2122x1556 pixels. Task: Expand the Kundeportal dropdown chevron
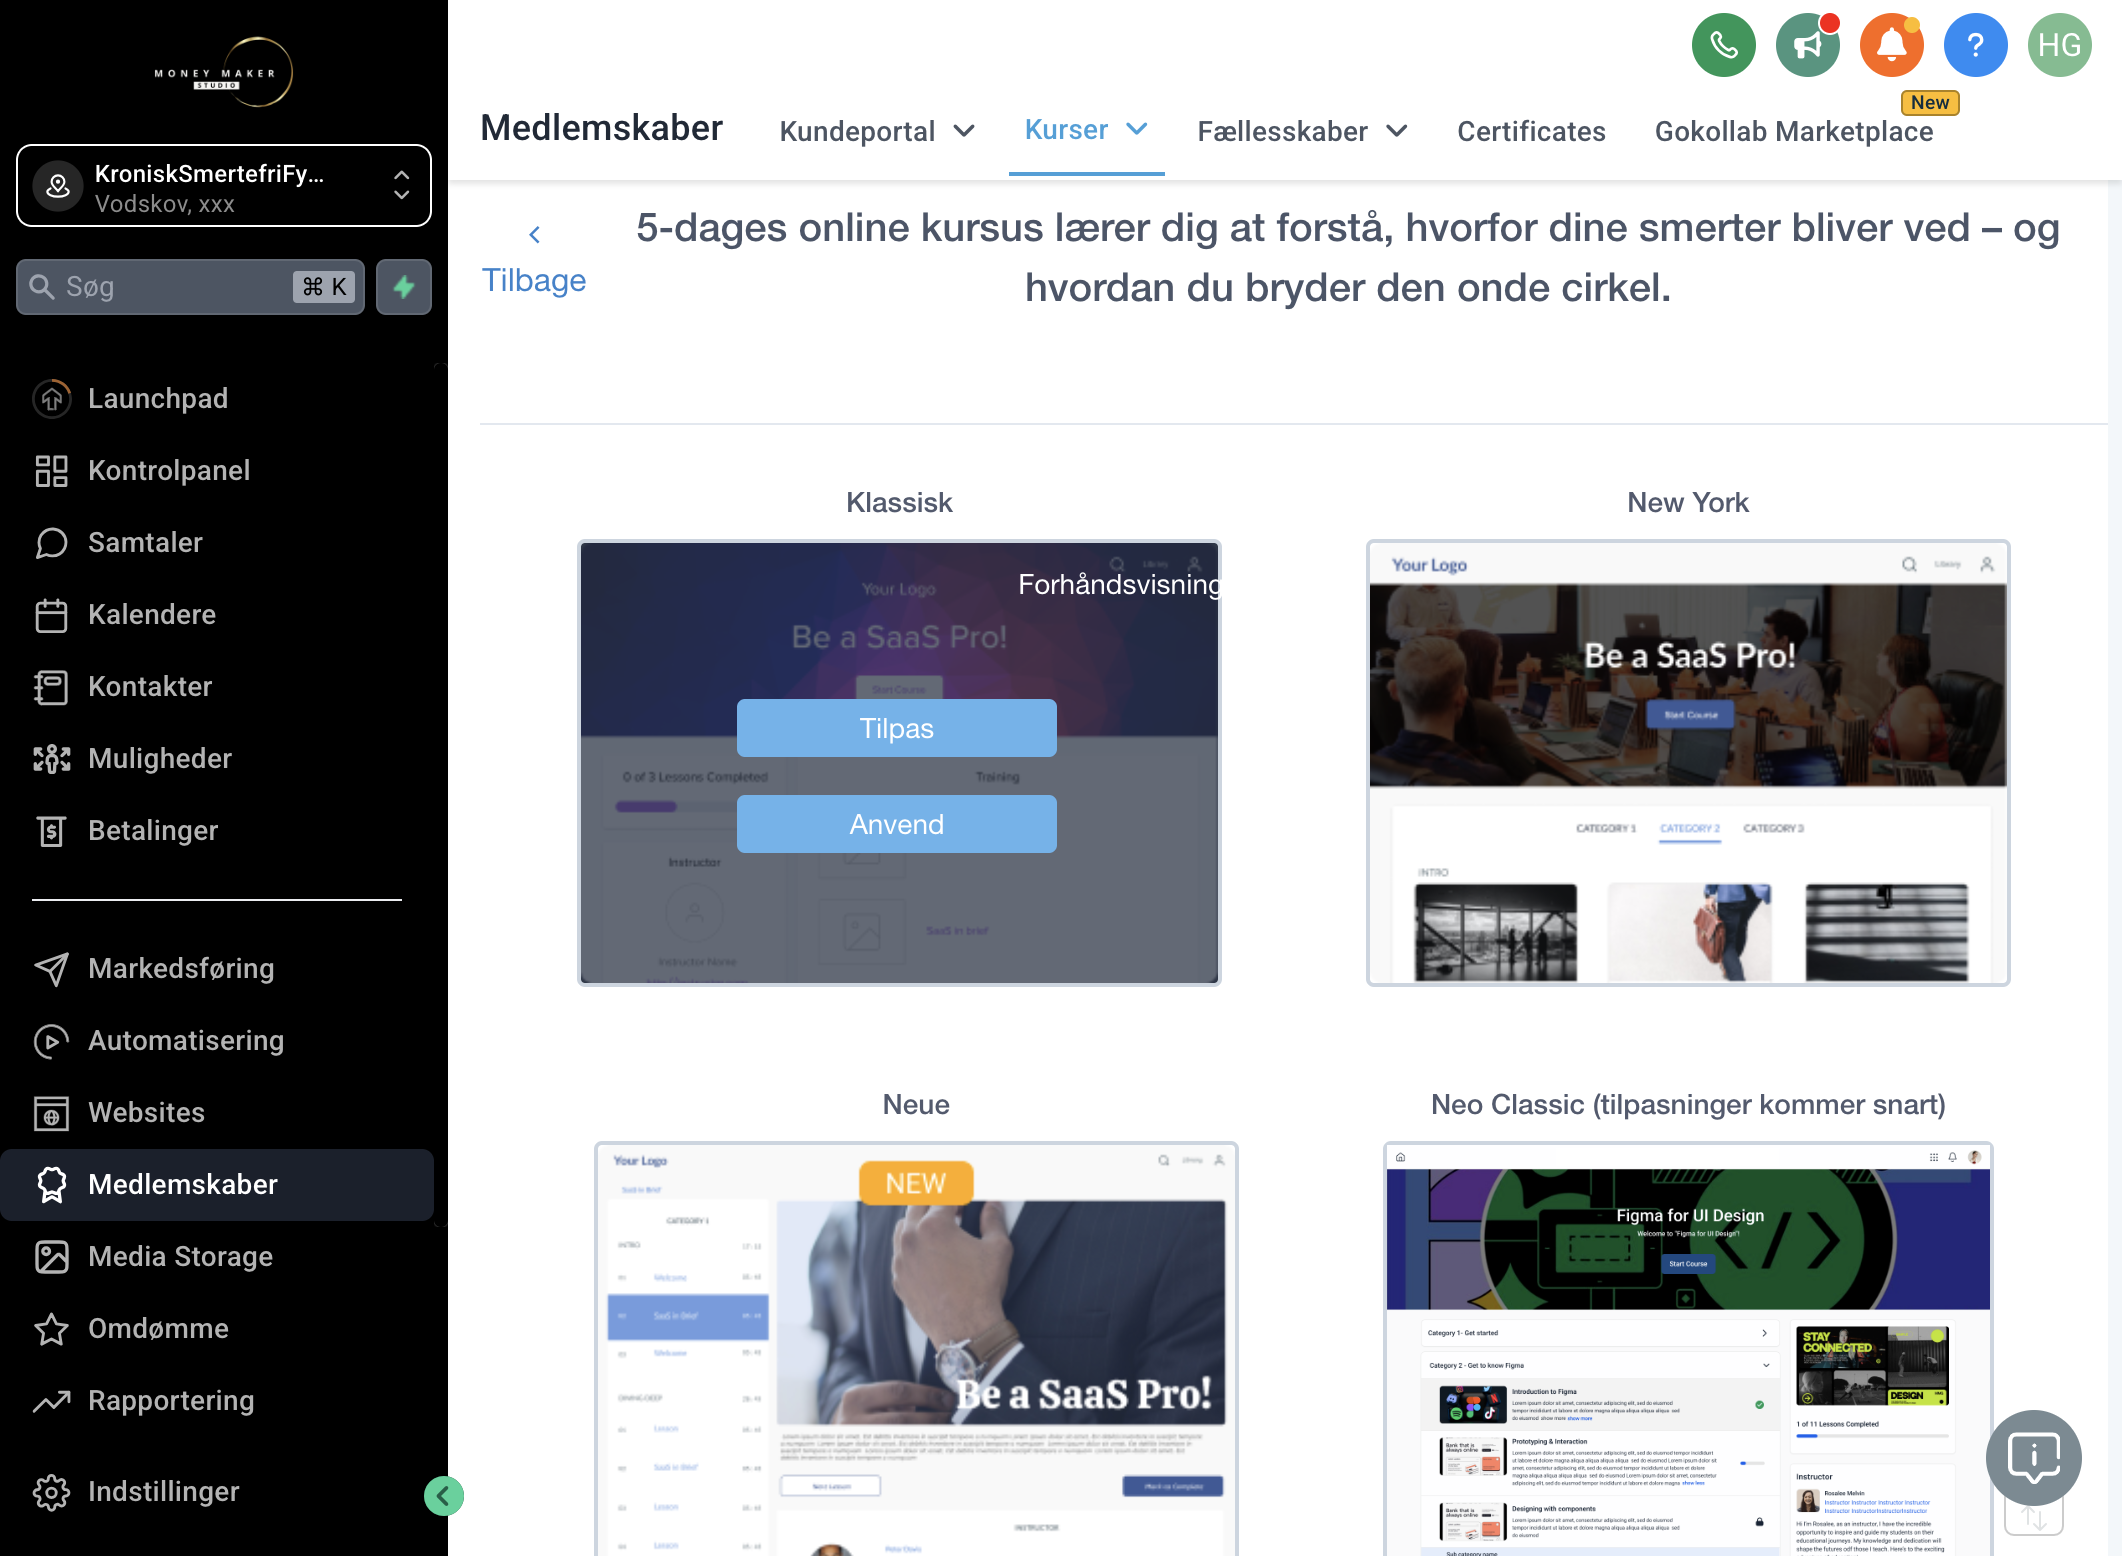[964, 131]
